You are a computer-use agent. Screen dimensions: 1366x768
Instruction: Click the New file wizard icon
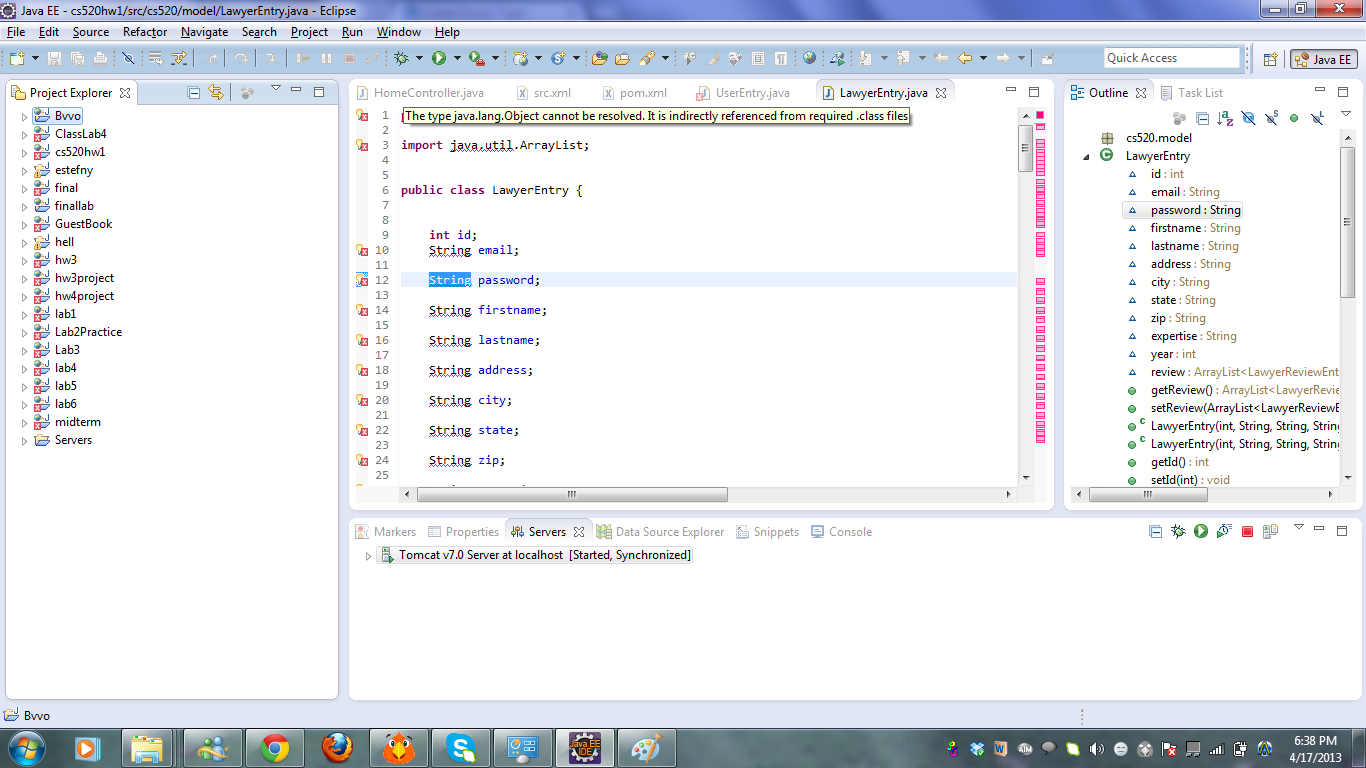[17, 59]
